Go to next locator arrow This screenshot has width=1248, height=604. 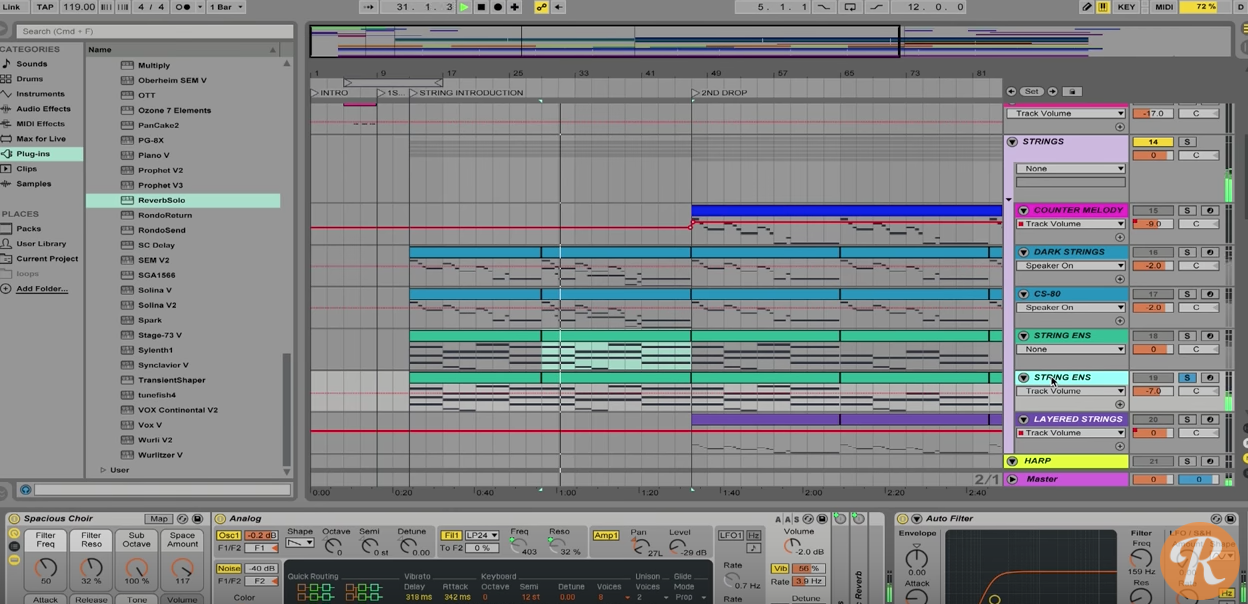(x=1052, y=92)
